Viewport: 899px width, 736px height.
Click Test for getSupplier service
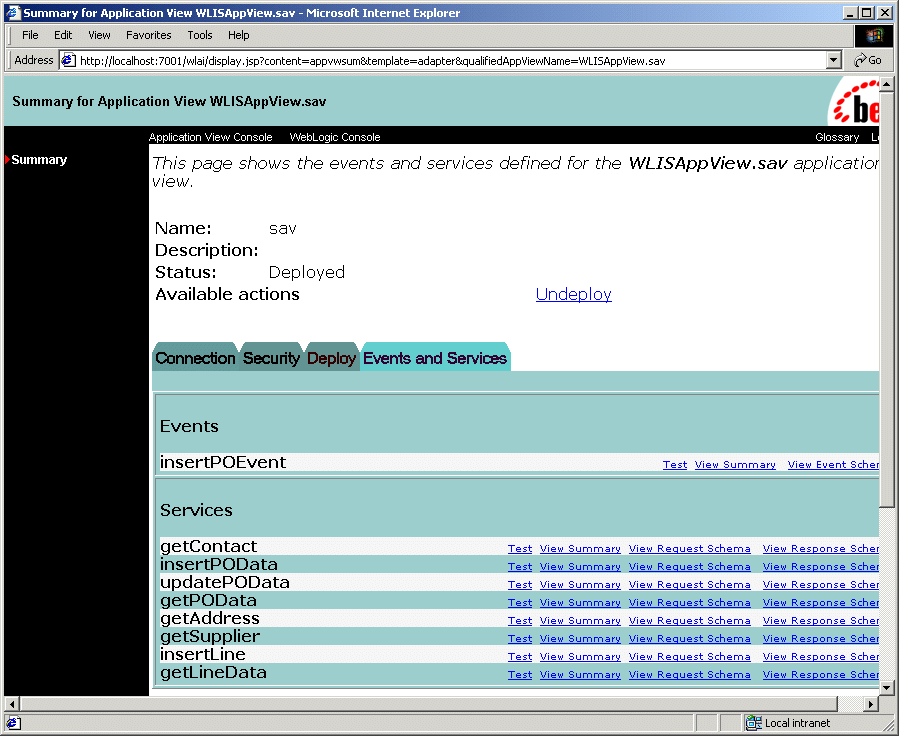(x=520, y=639)
